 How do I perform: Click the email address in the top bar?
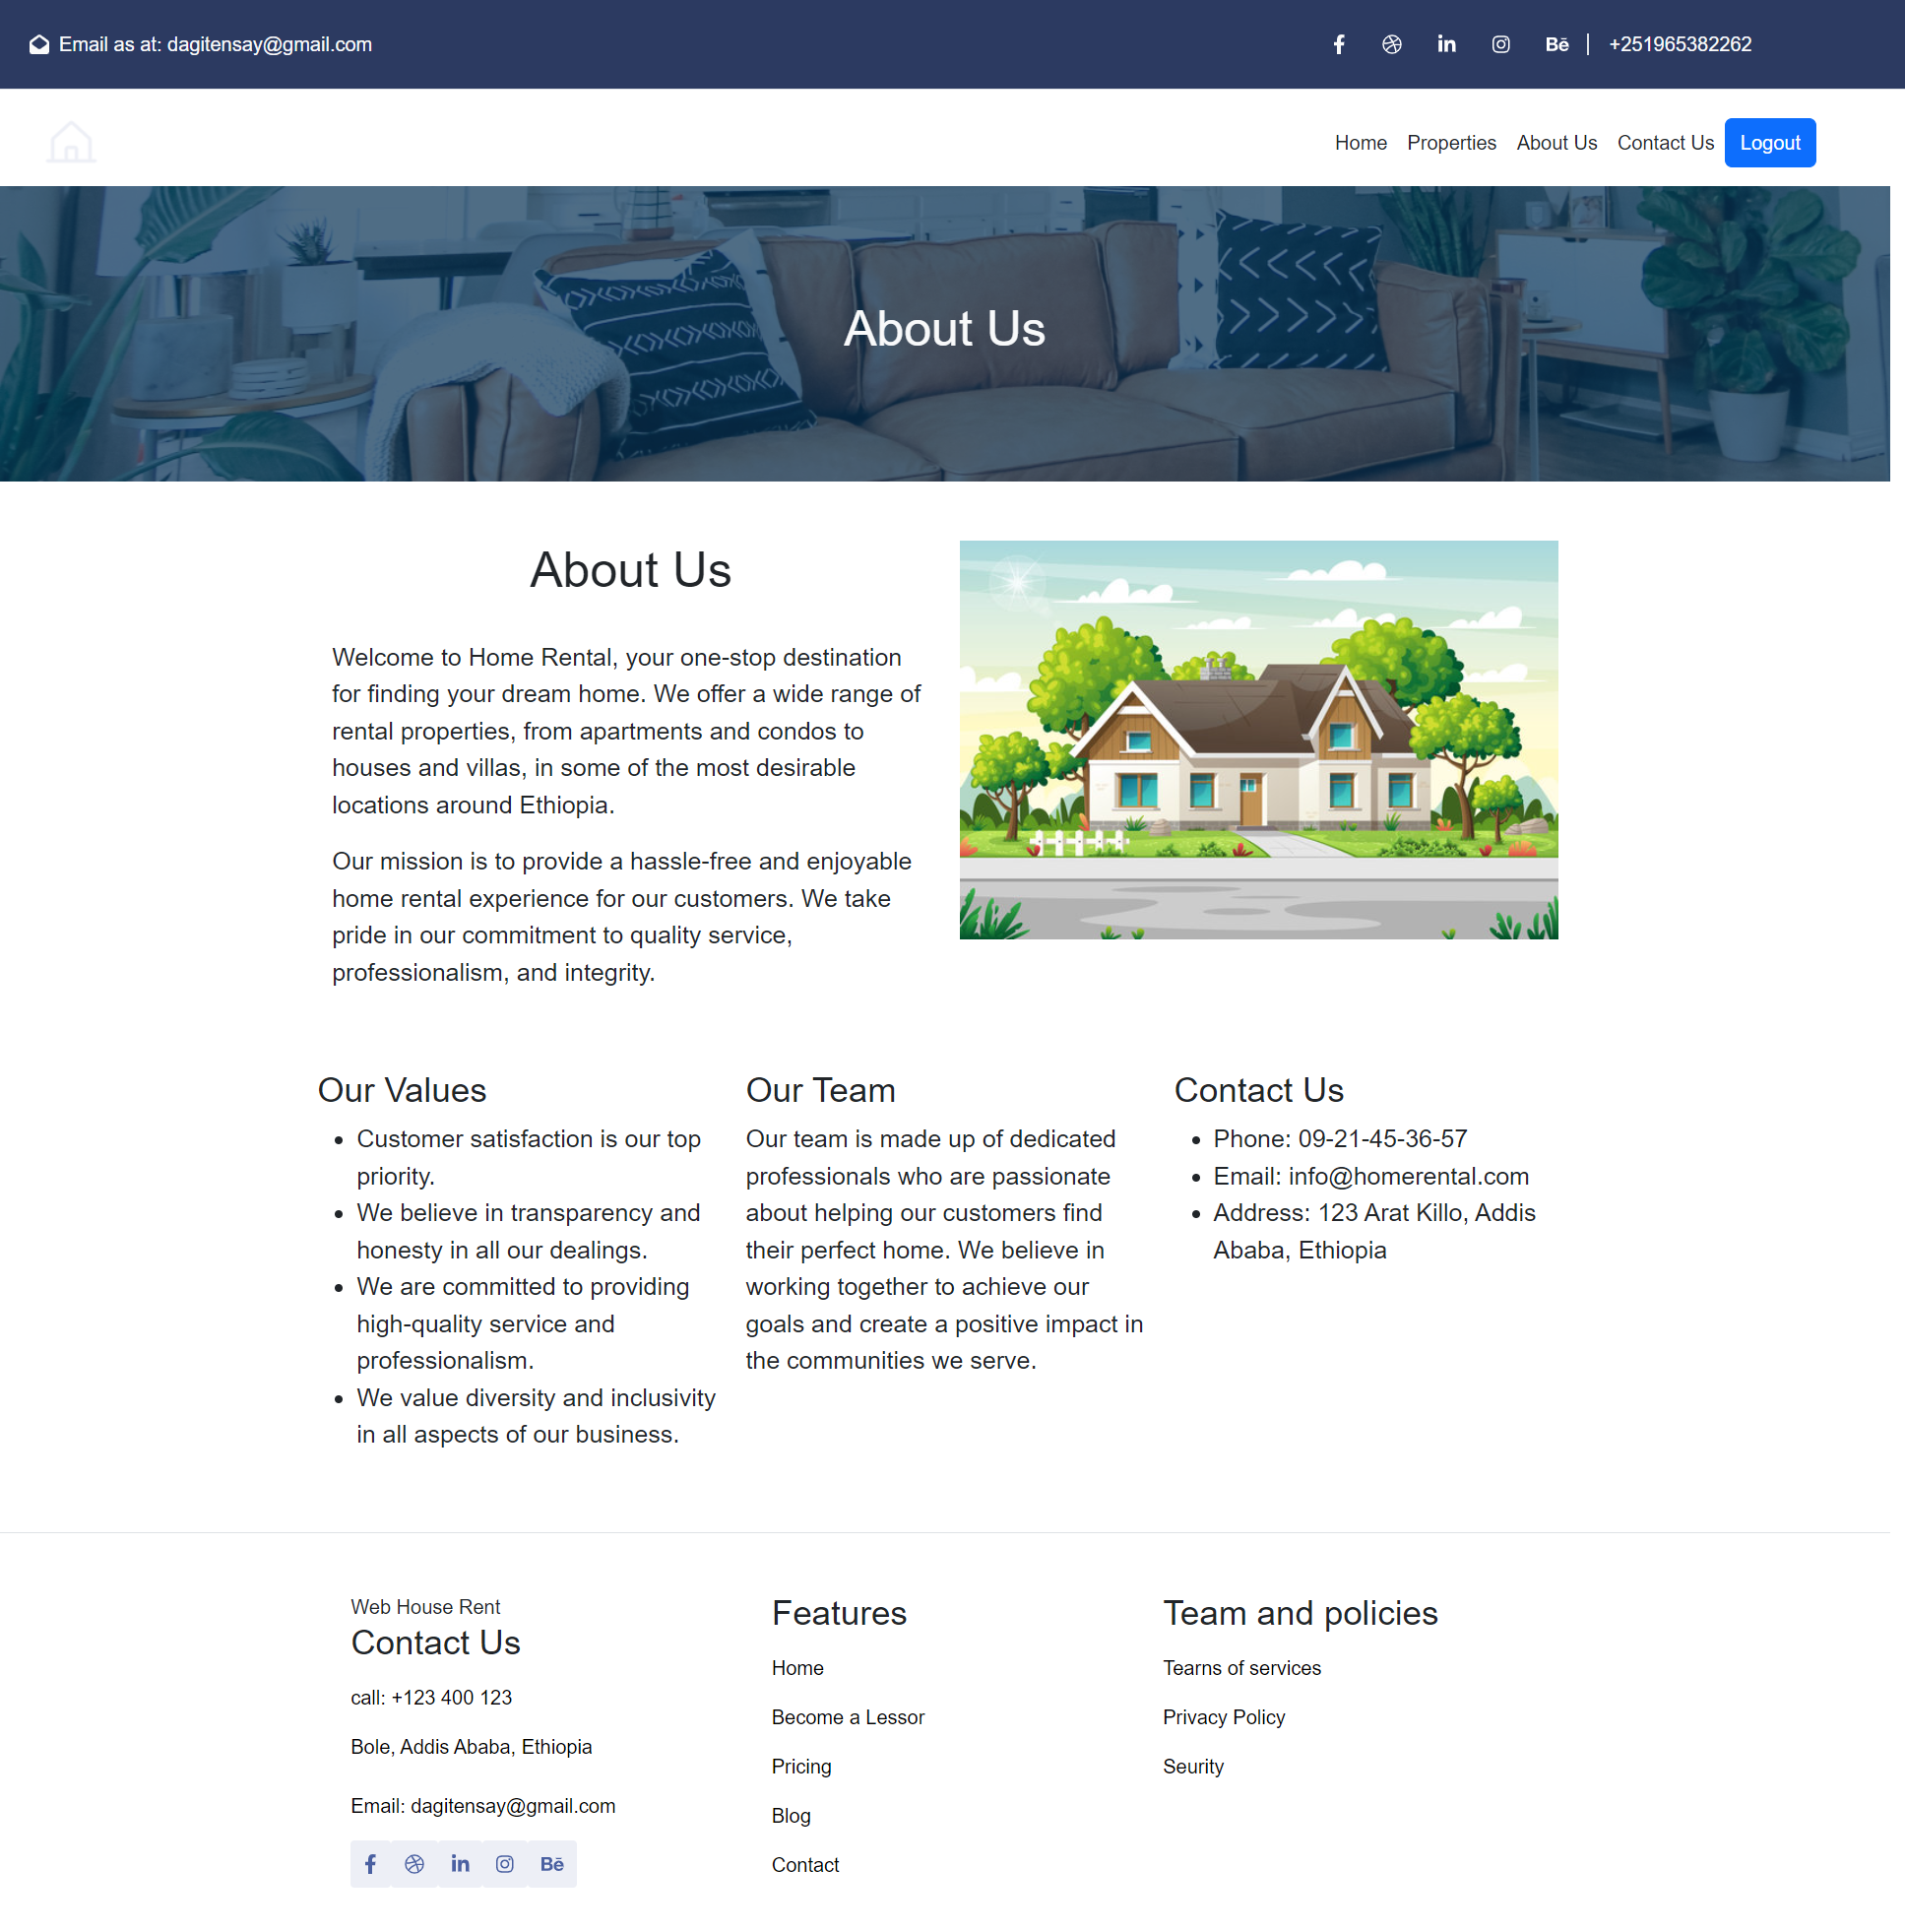(x=278, y=43)
